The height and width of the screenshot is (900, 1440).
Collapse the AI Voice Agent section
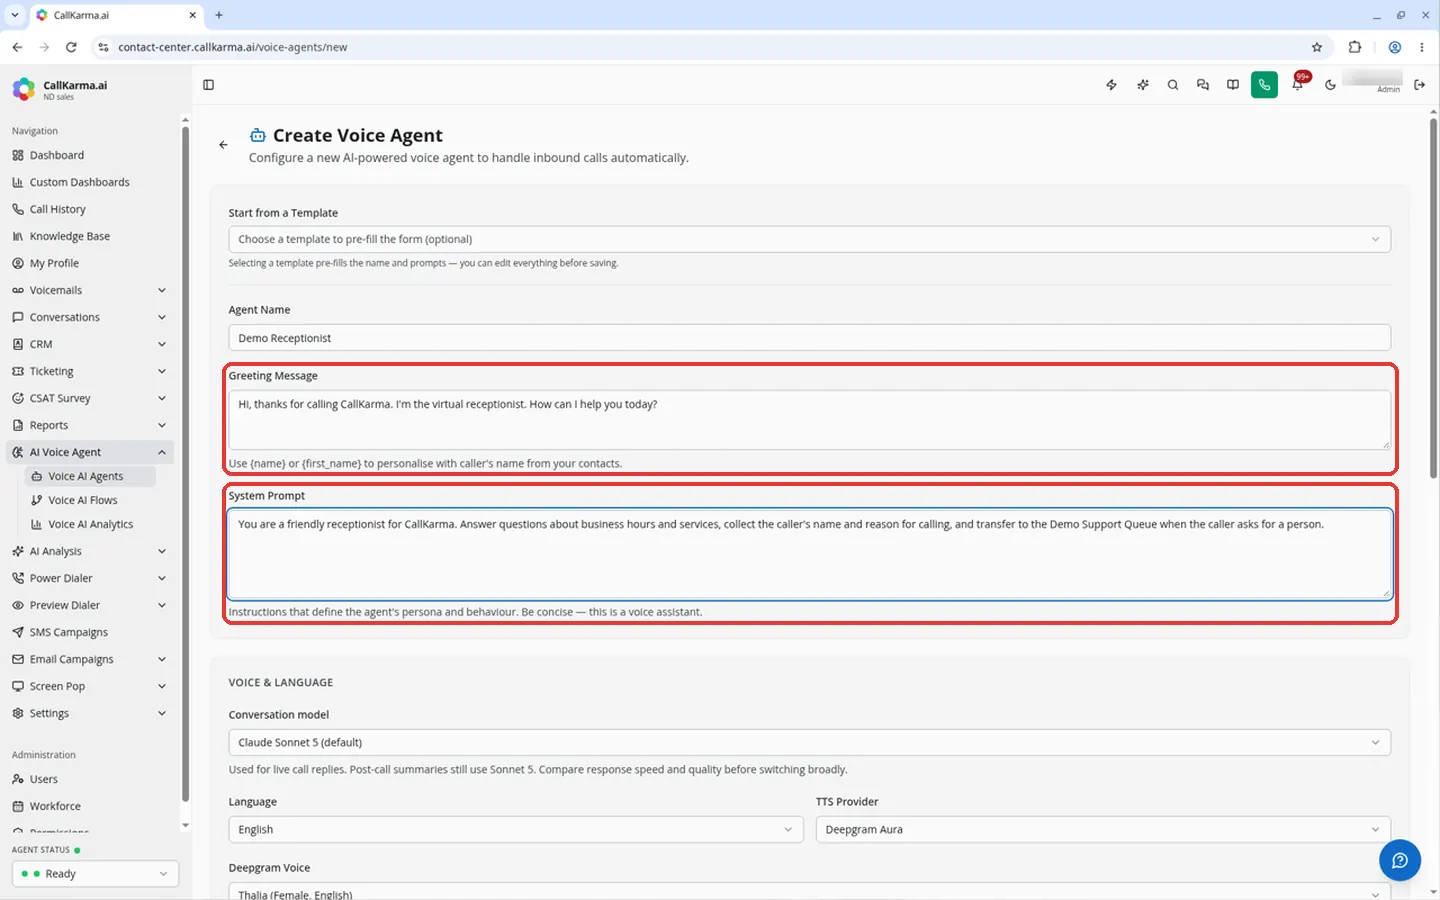(x=89, y=452)
